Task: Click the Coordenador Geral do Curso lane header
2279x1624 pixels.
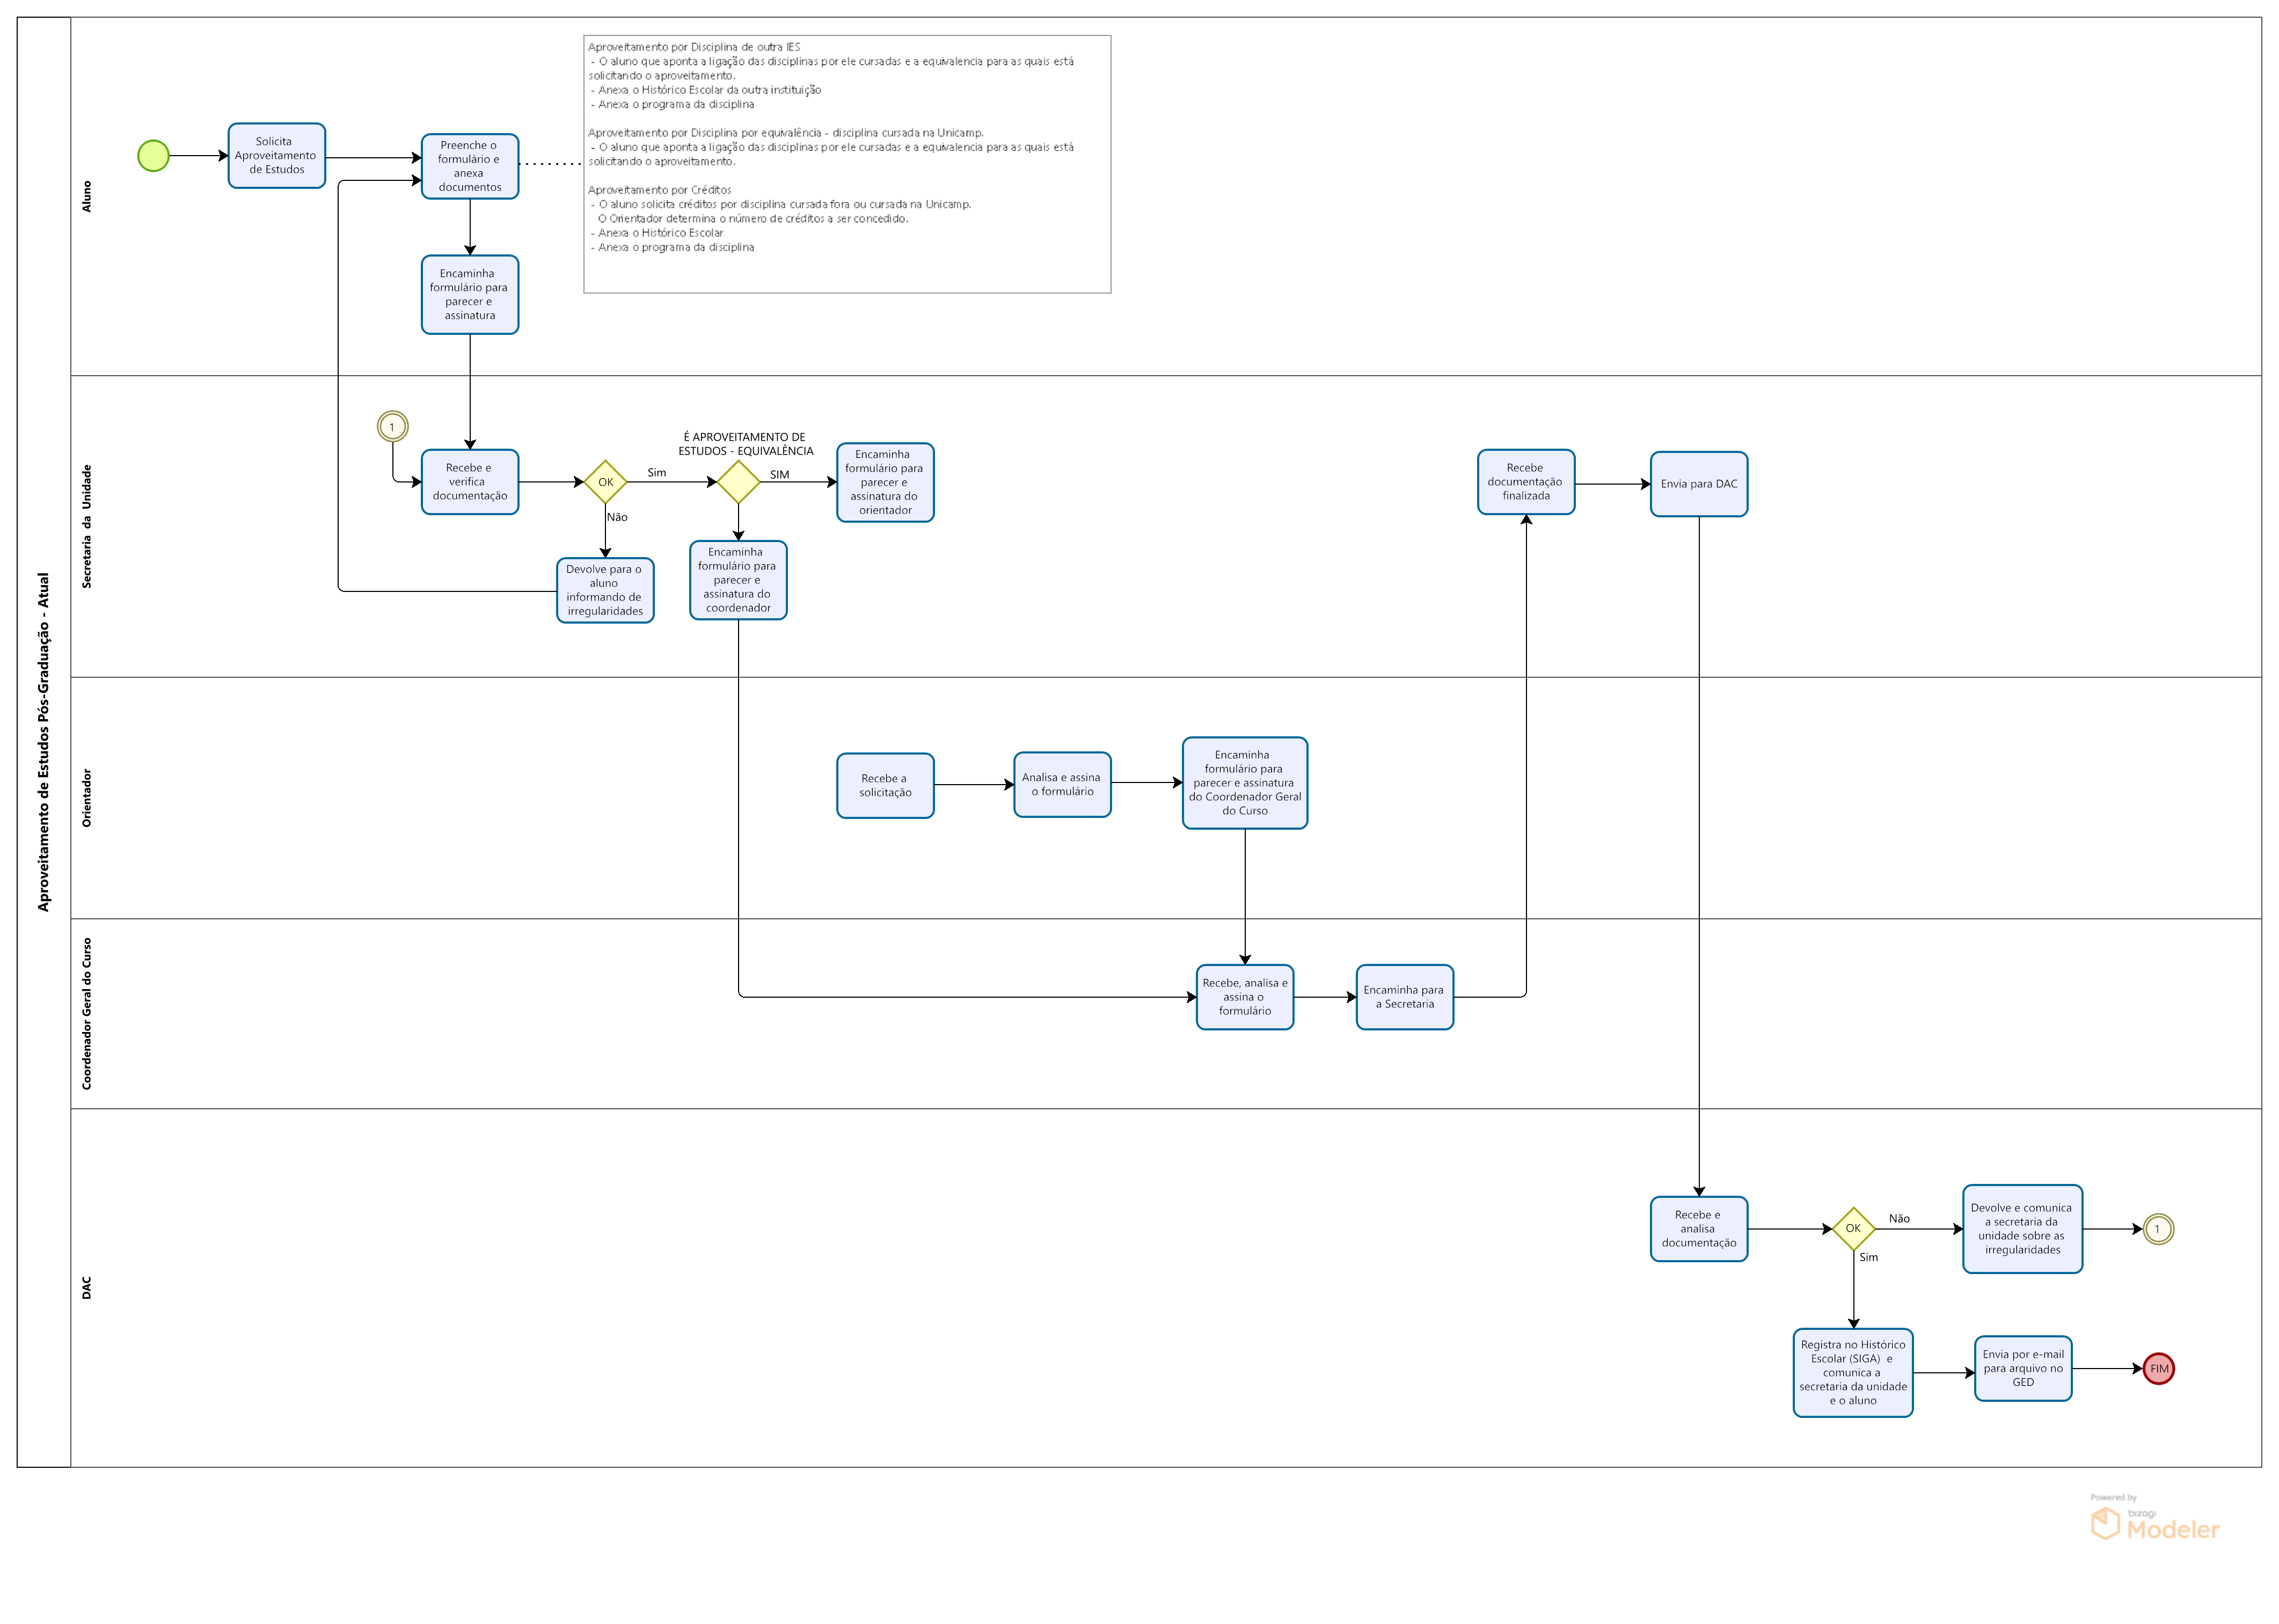Action: tap(86, 1013)
